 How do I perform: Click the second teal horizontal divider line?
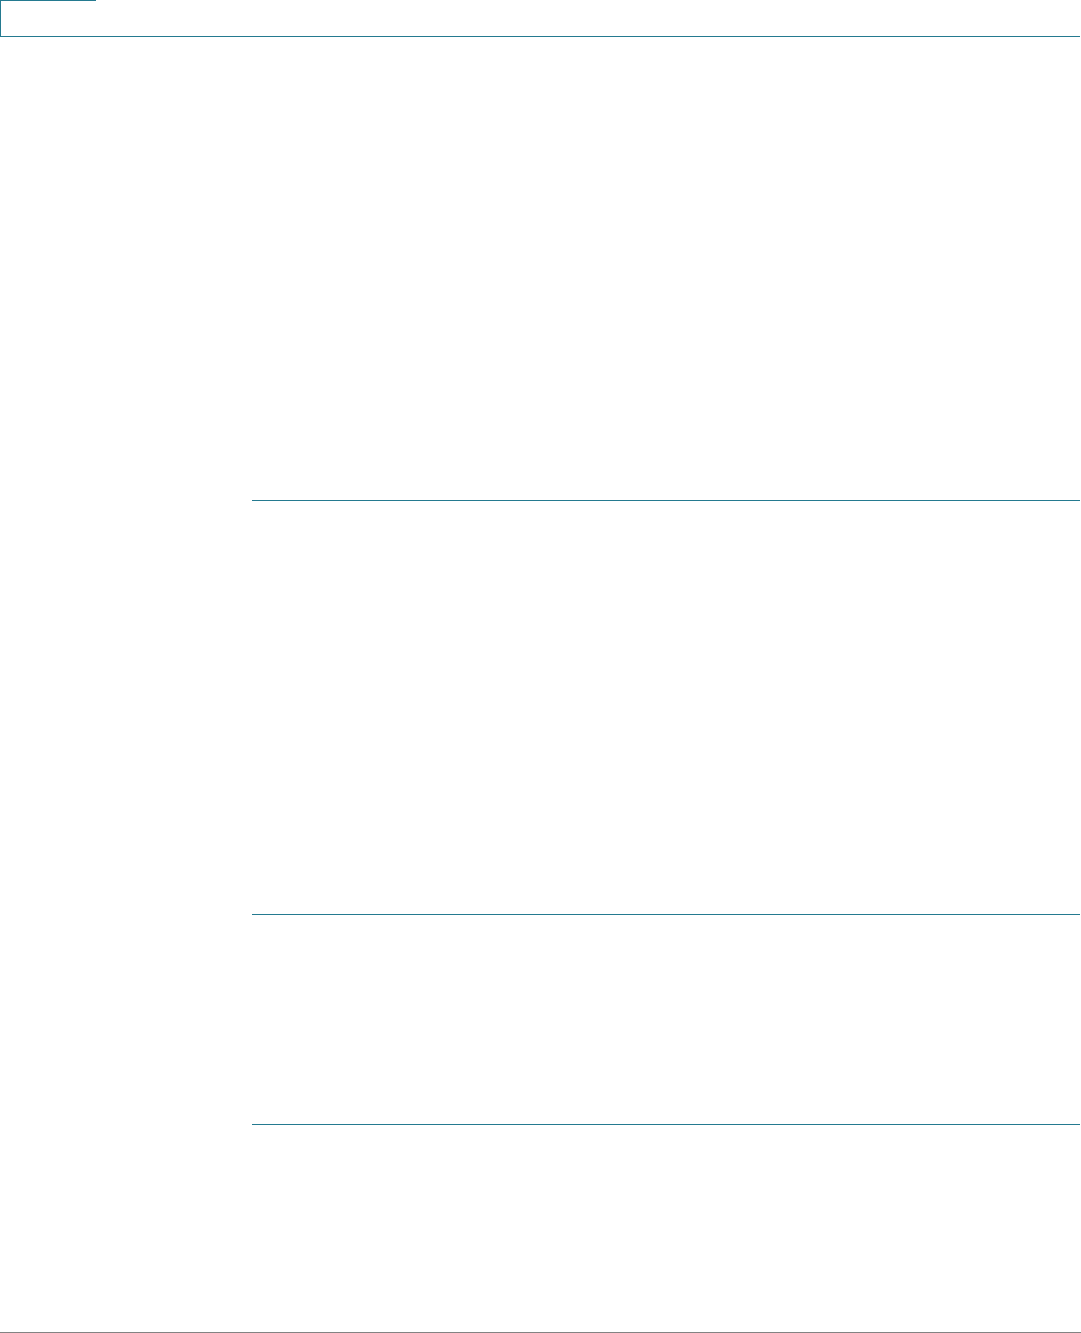tap(665, 914)
